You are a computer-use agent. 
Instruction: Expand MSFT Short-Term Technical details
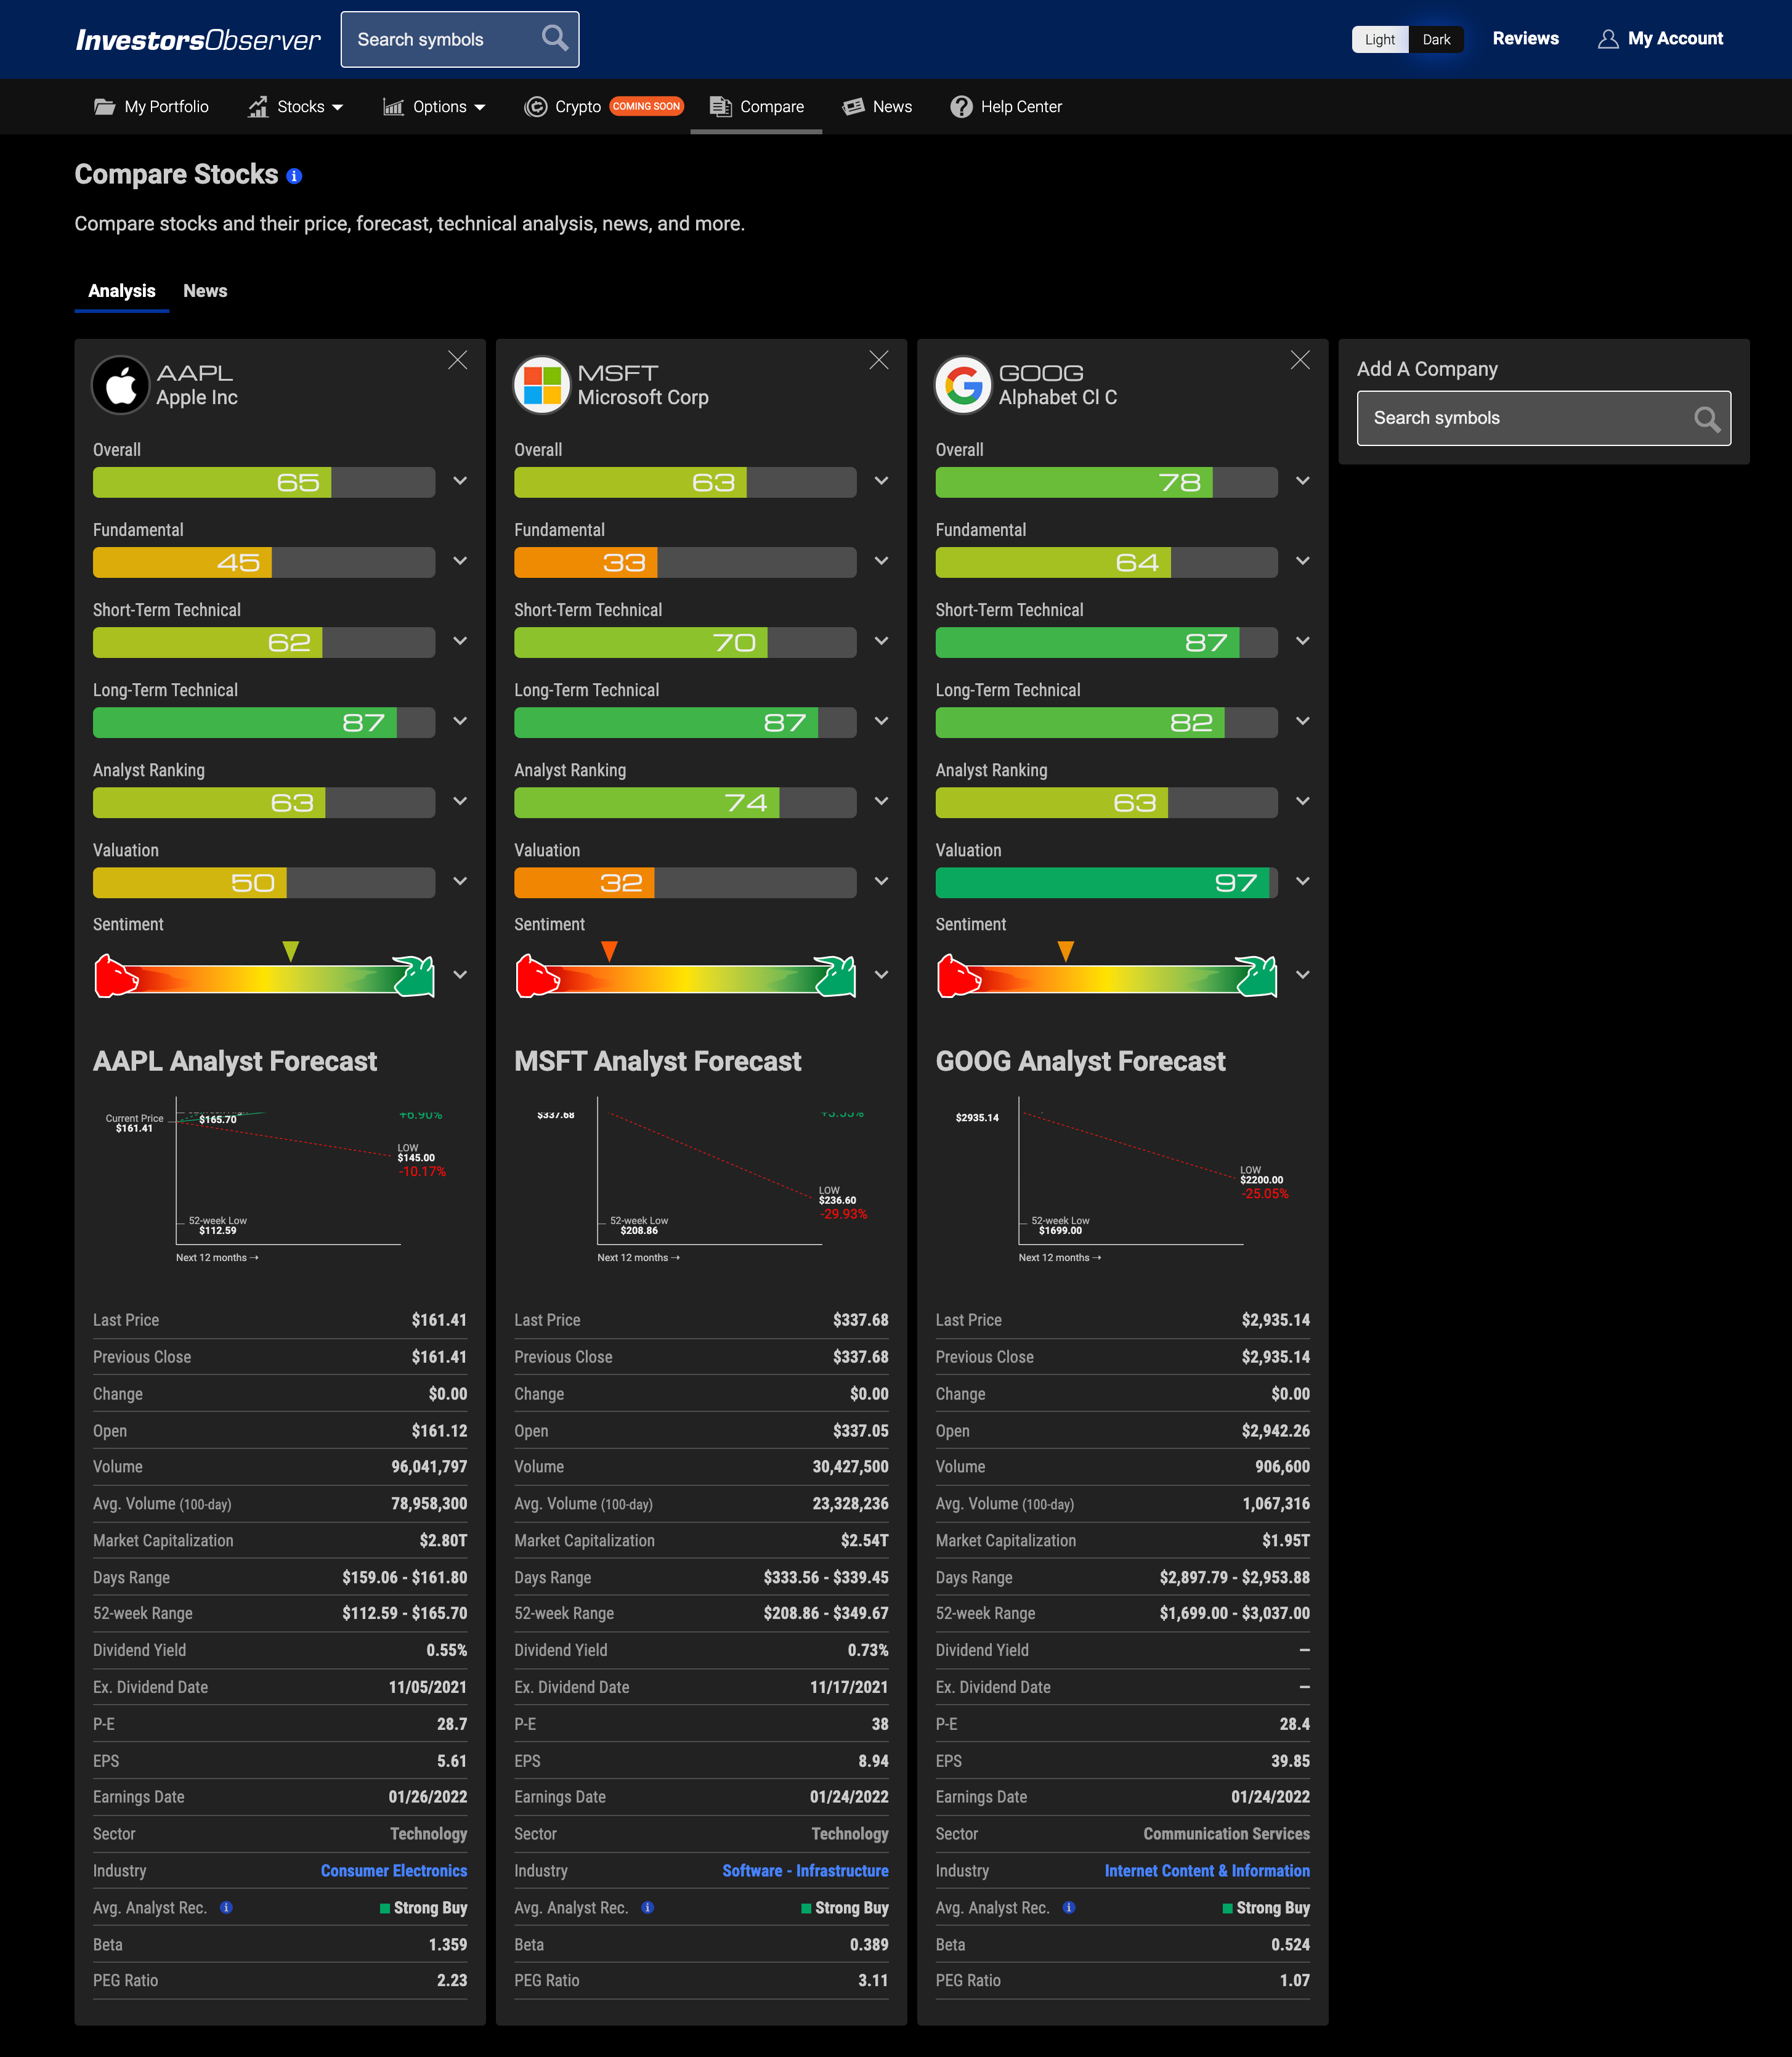pyautogui.click(x=881, y=641)
